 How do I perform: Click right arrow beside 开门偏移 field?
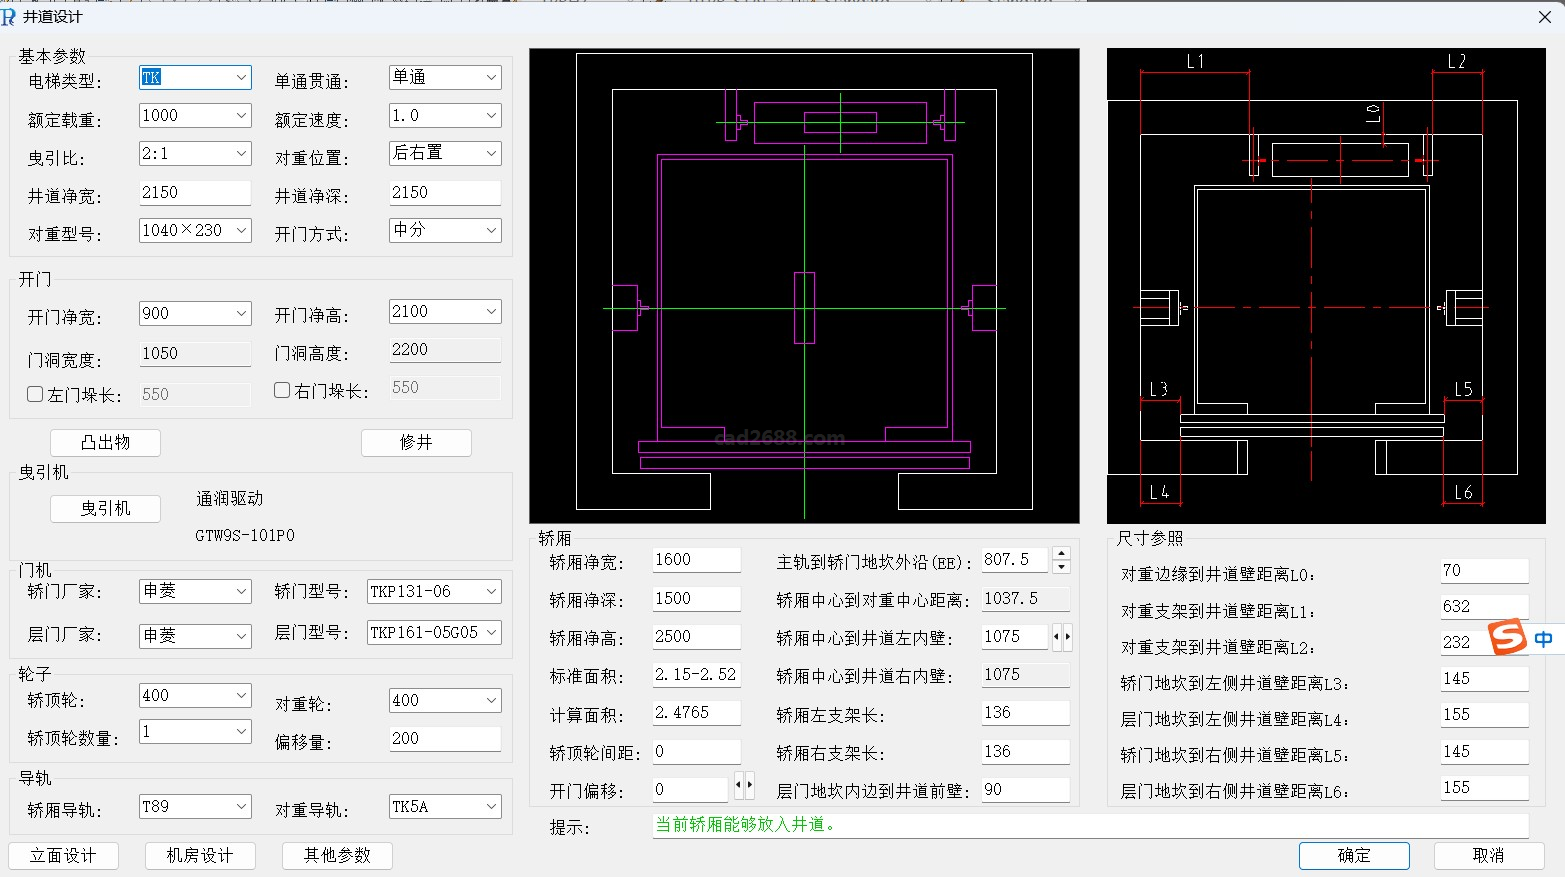[x=750, y=785]
